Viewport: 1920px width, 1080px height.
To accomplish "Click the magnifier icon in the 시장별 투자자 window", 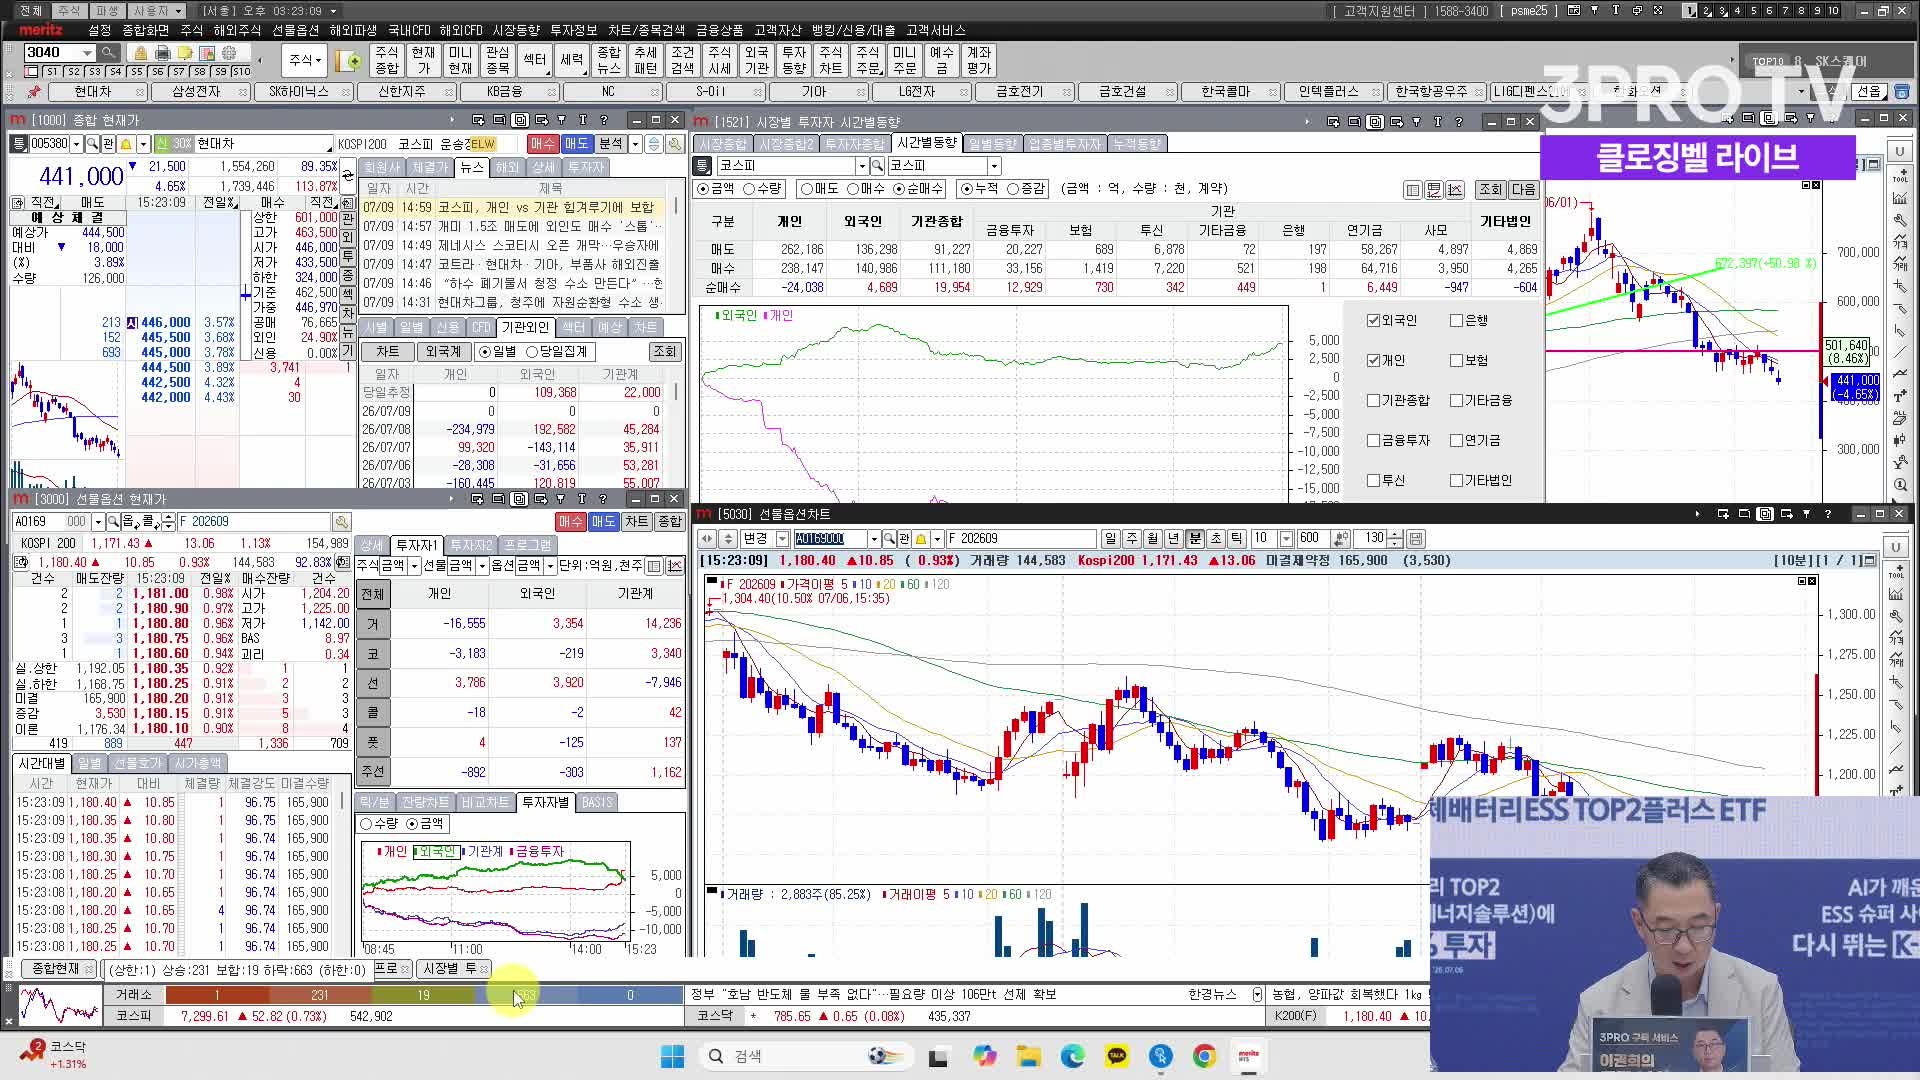I will [877, 166].
